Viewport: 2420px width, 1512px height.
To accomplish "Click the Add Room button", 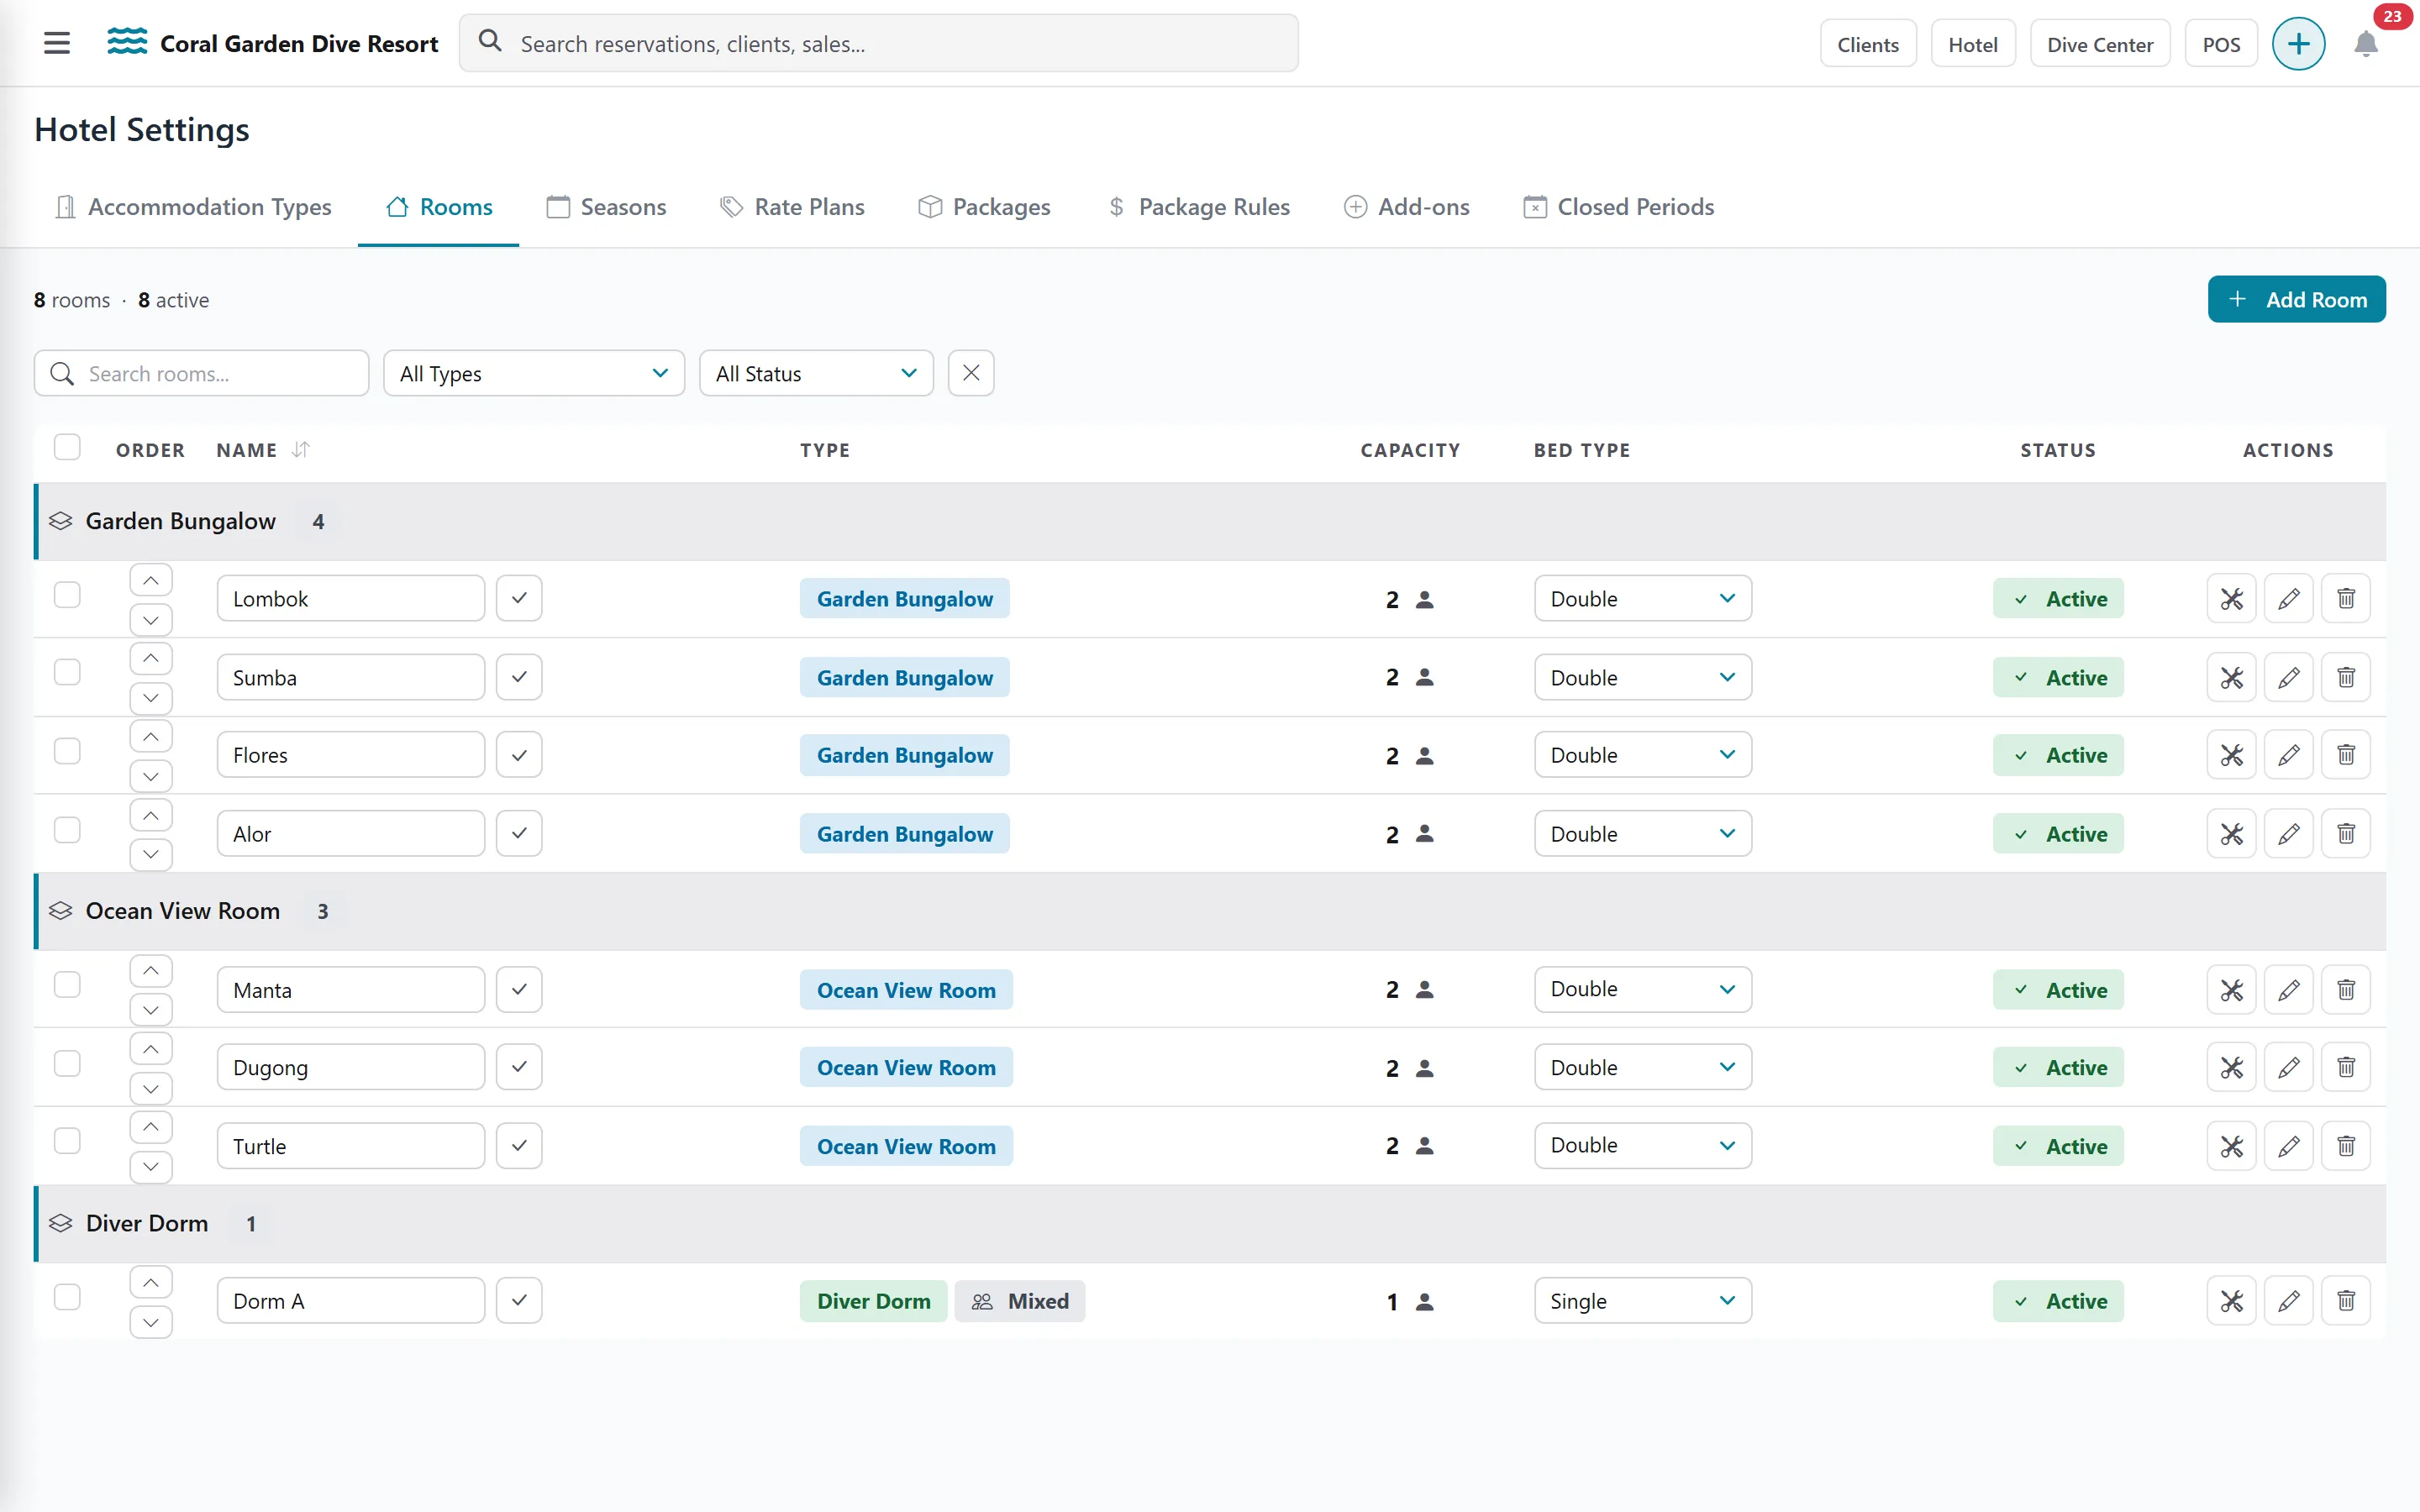I will 2296,299.
